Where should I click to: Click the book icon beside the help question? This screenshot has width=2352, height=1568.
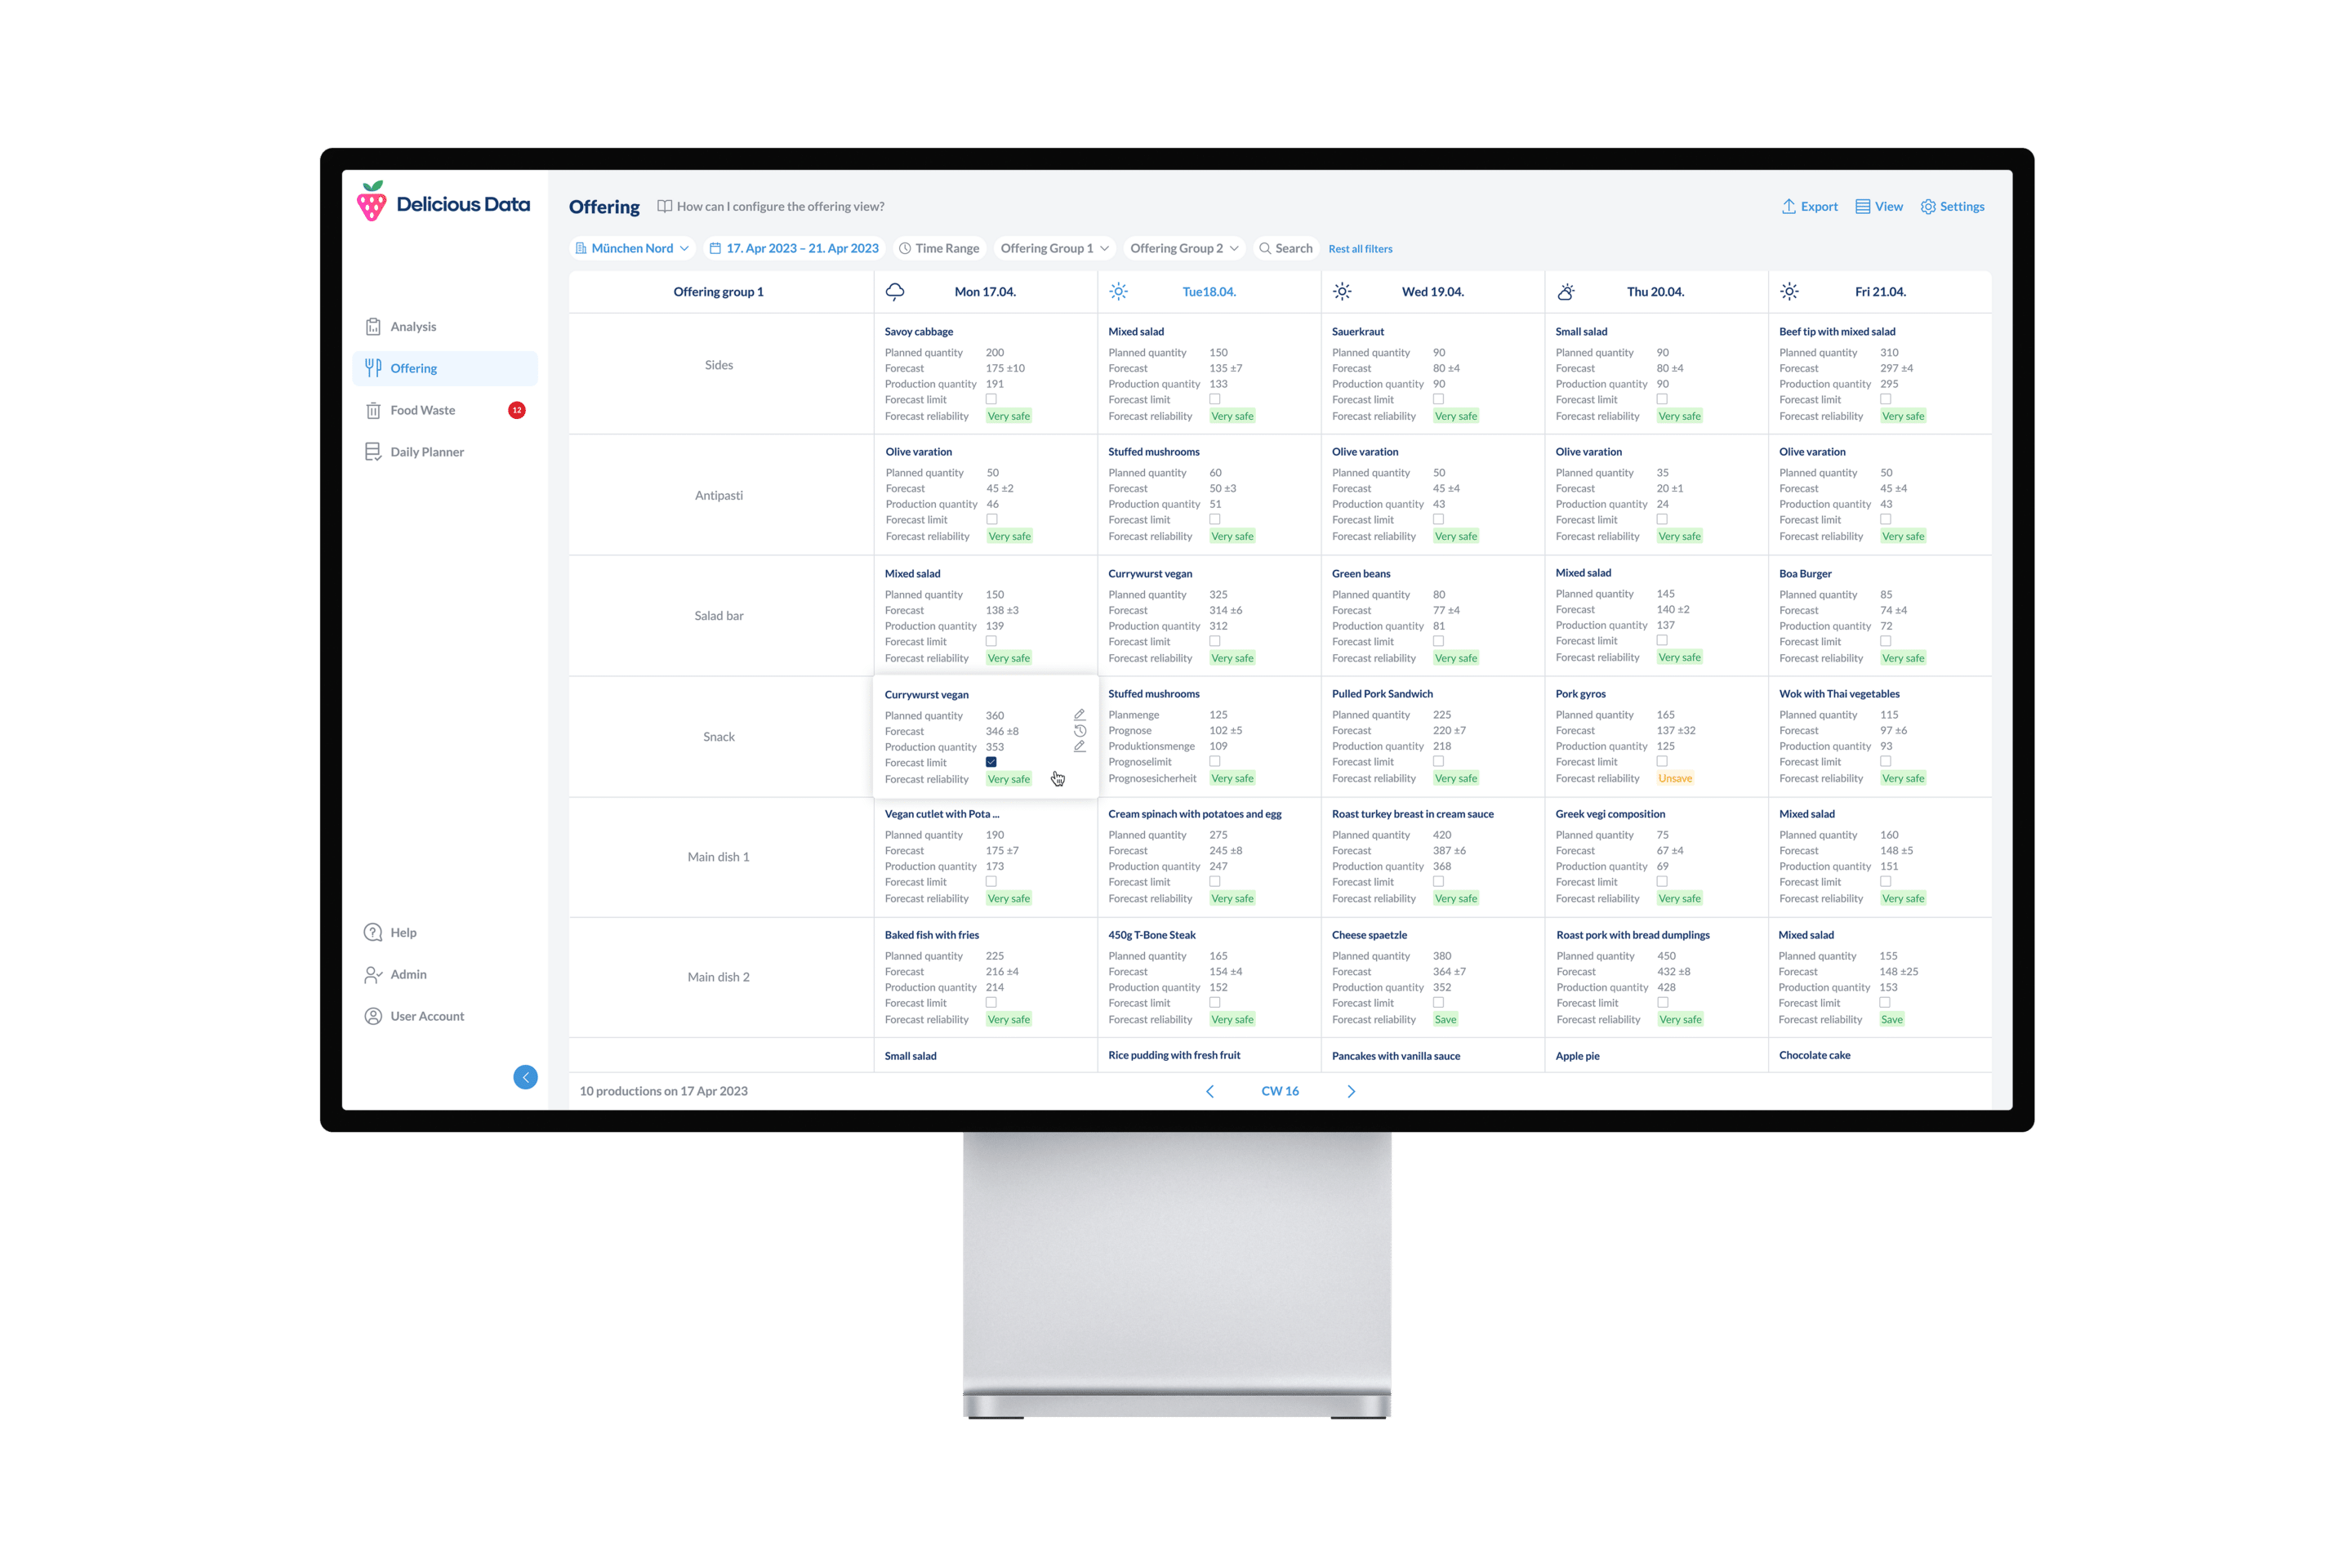[664, 206]
